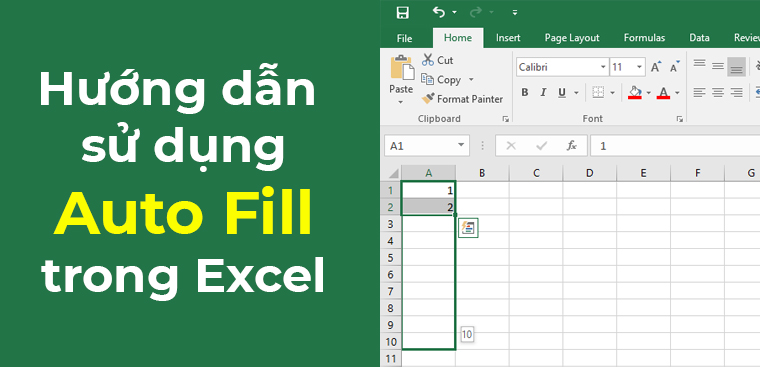Cancel the formula bar entry

(511, 146)
